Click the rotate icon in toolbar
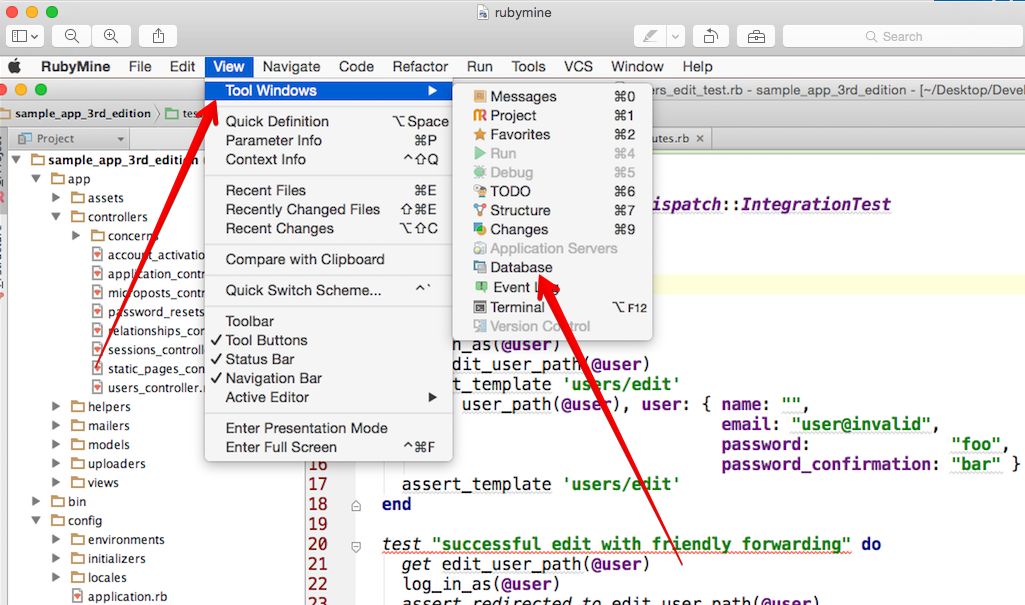The height and width of the screenshot is (605, 1025). [711, 37]
